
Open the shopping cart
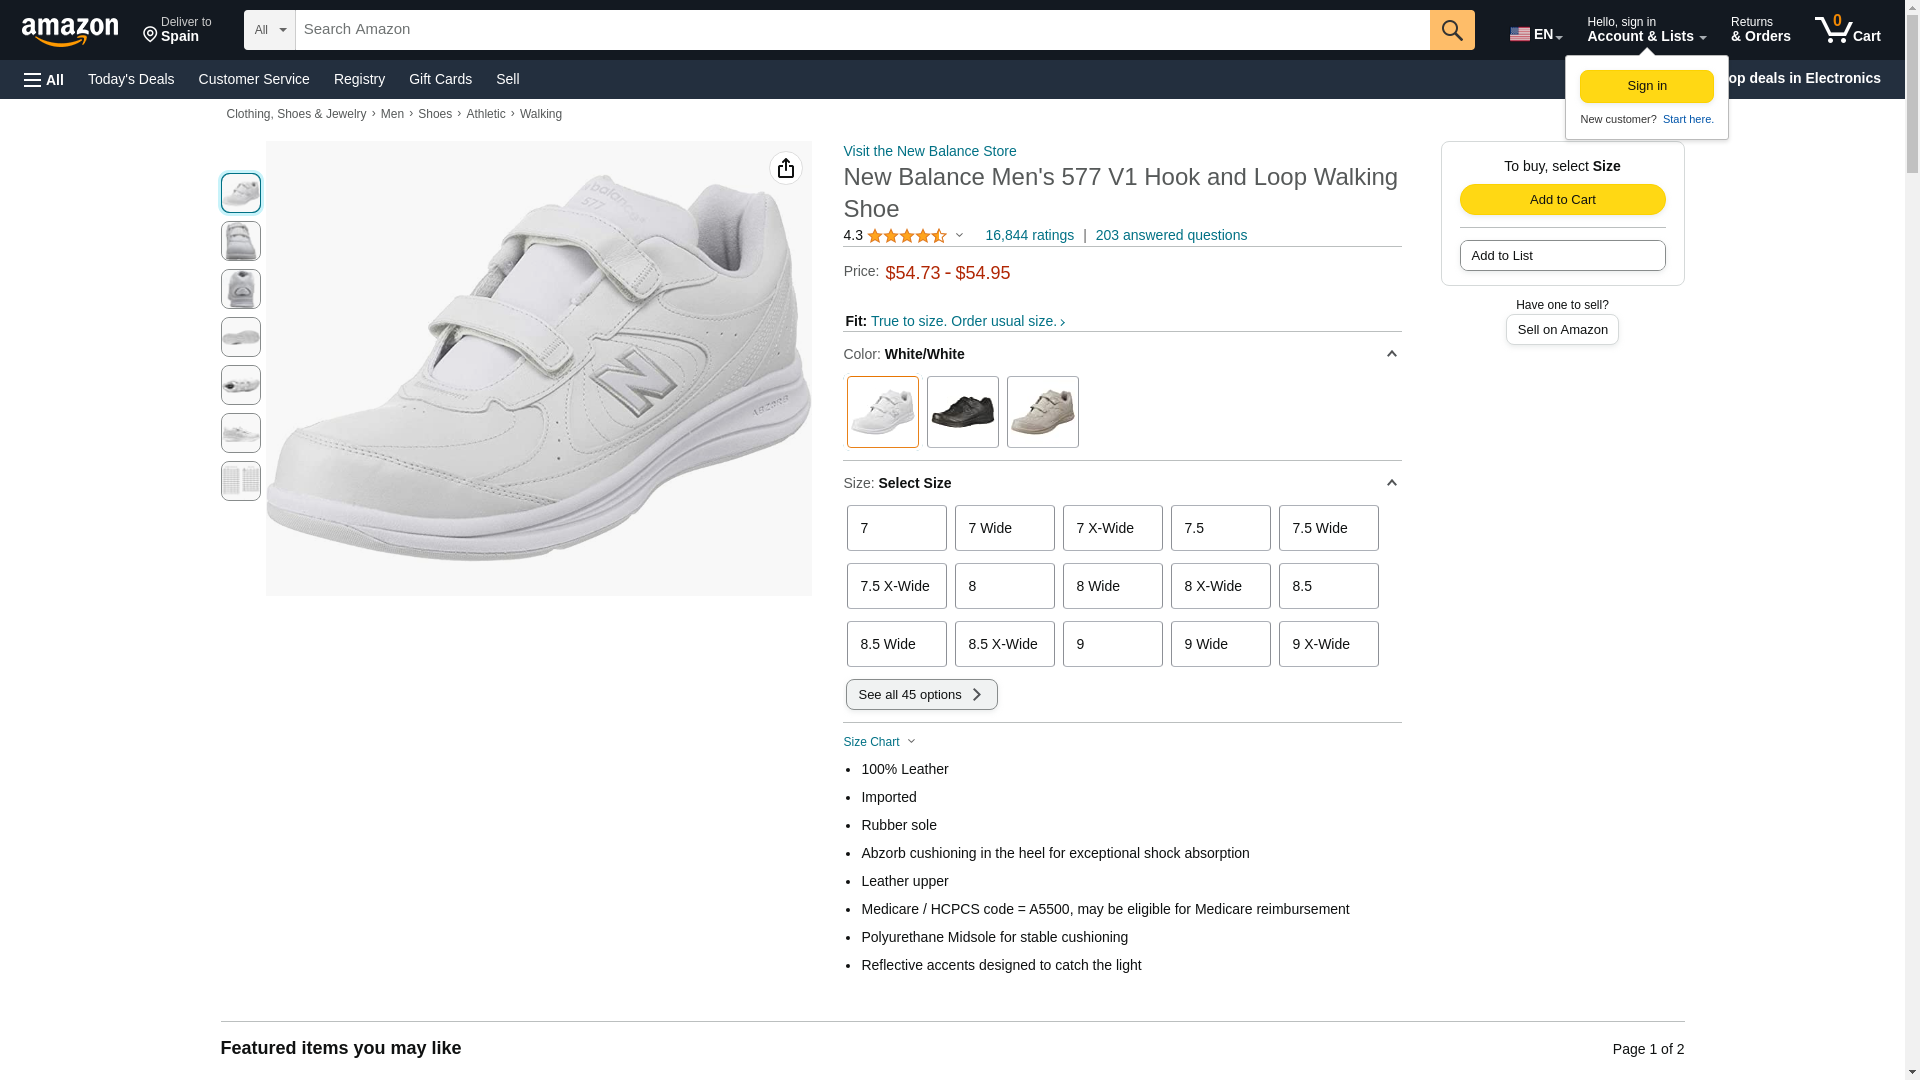click(1847, 30)
